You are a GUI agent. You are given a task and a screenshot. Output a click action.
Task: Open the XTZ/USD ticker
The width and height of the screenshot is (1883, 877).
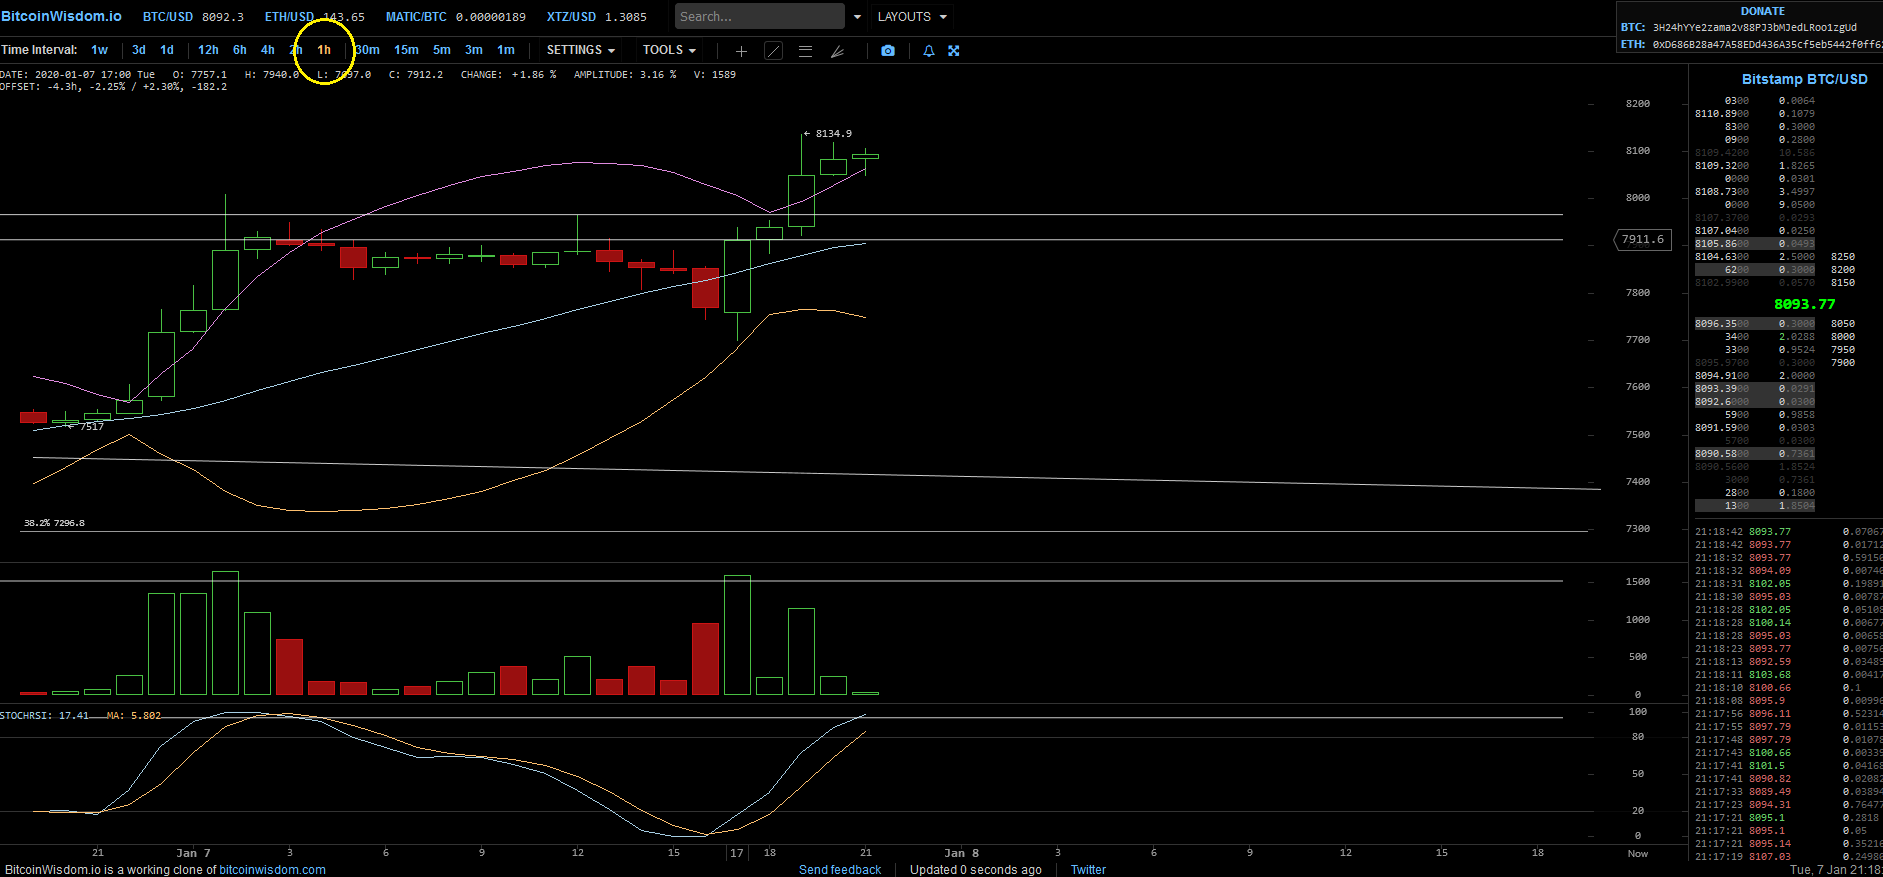point(571,17)
